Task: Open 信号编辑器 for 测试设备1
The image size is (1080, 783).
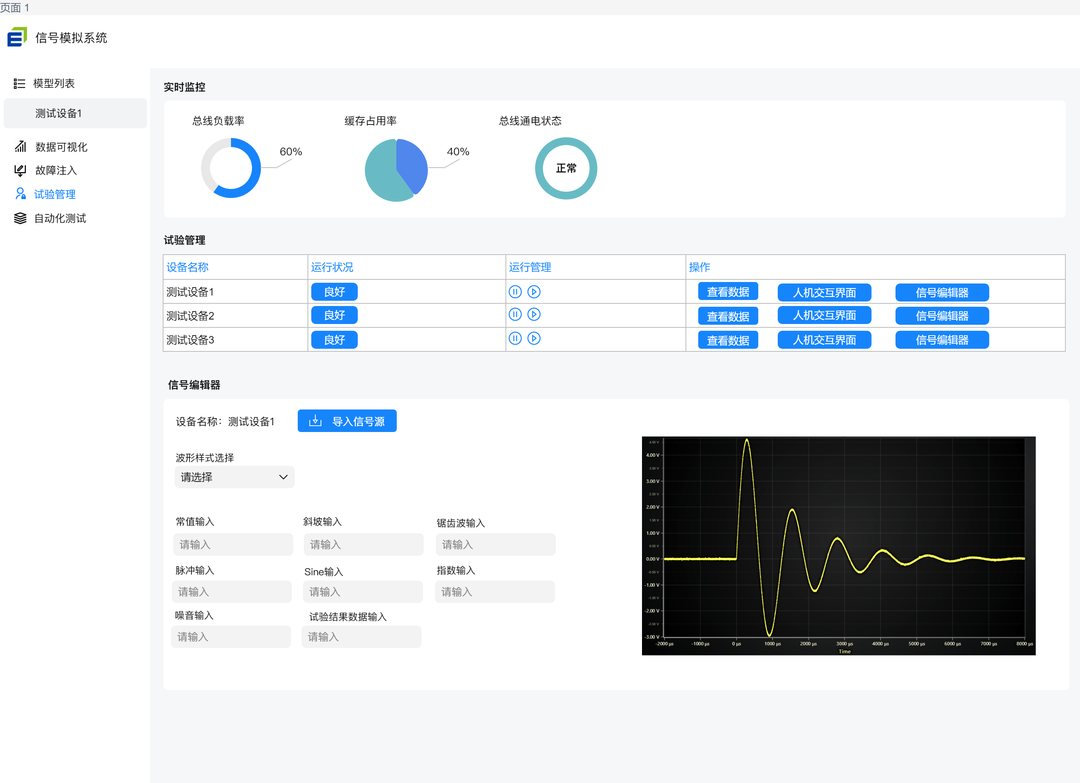Action: (942, 292)
